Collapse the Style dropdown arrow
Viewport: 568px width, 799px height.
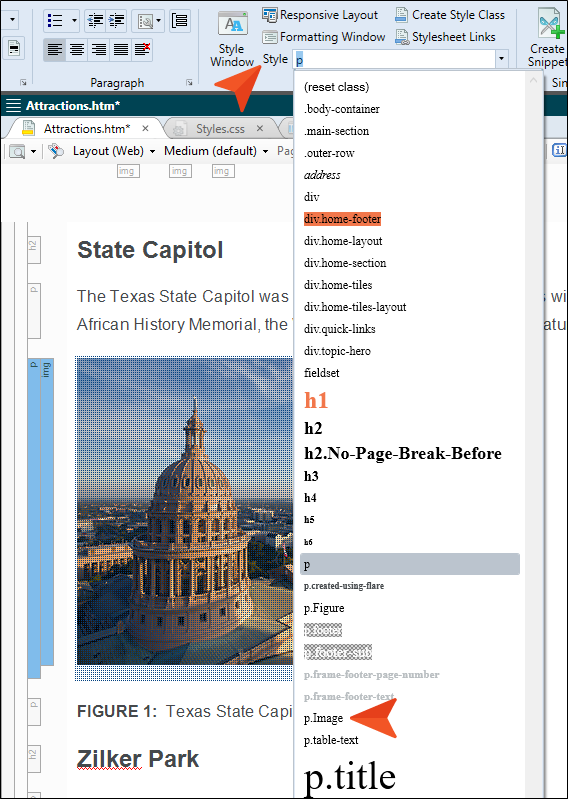click(502, 60)
